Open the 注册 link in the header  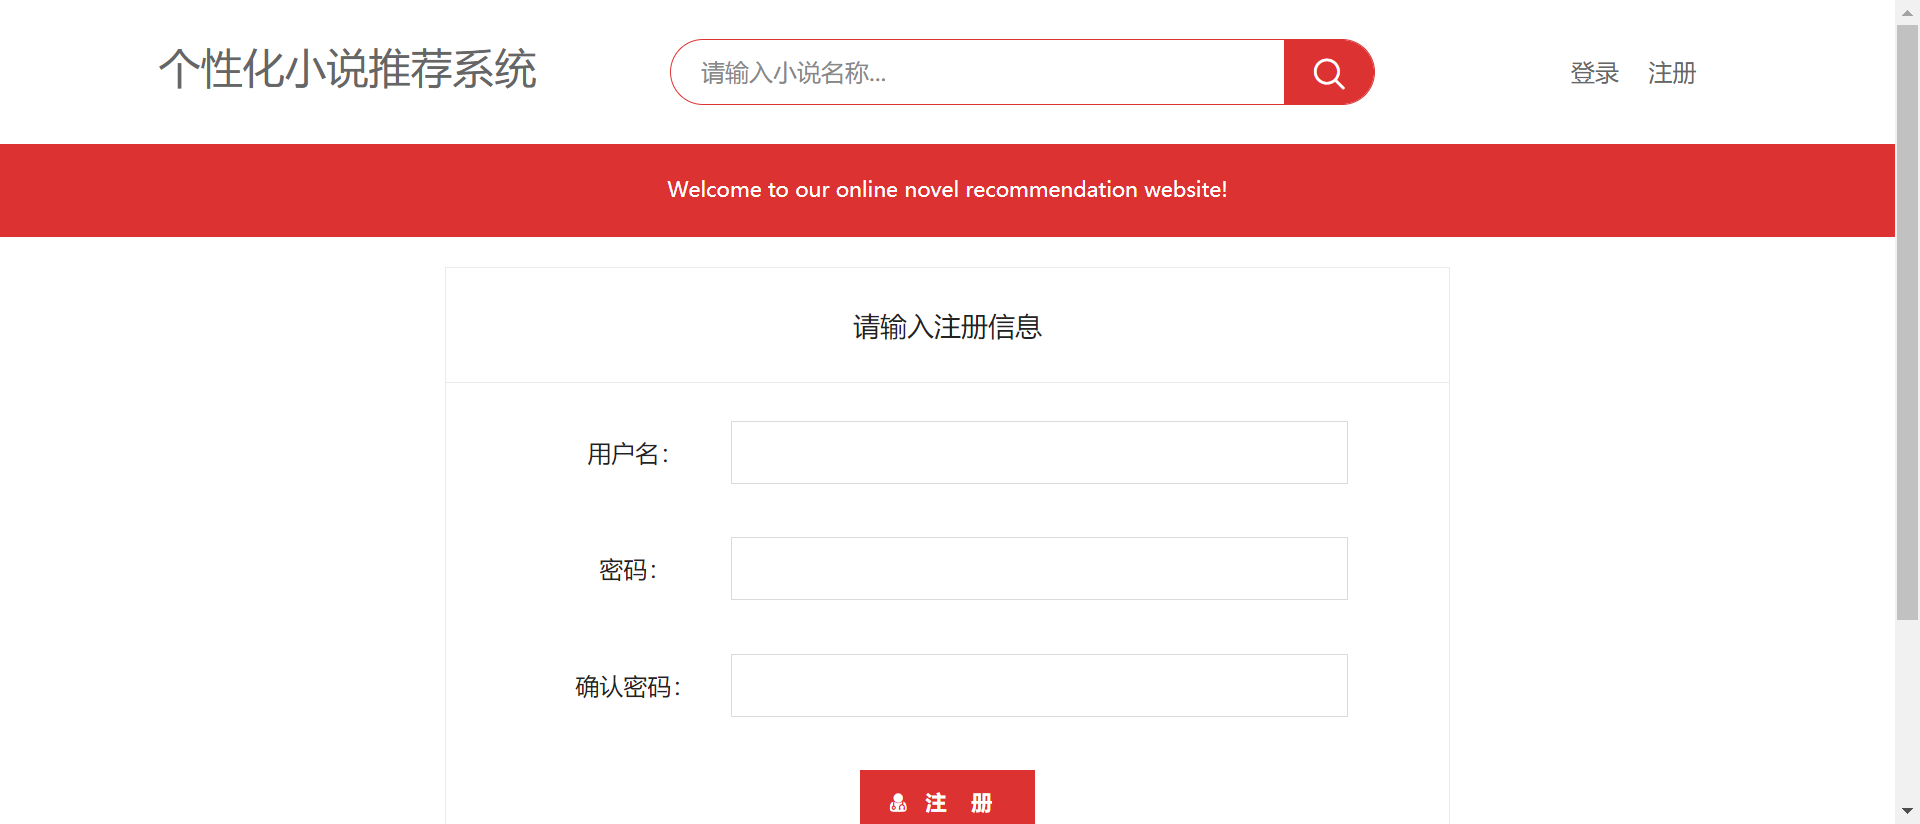(x=1672, y=73)
